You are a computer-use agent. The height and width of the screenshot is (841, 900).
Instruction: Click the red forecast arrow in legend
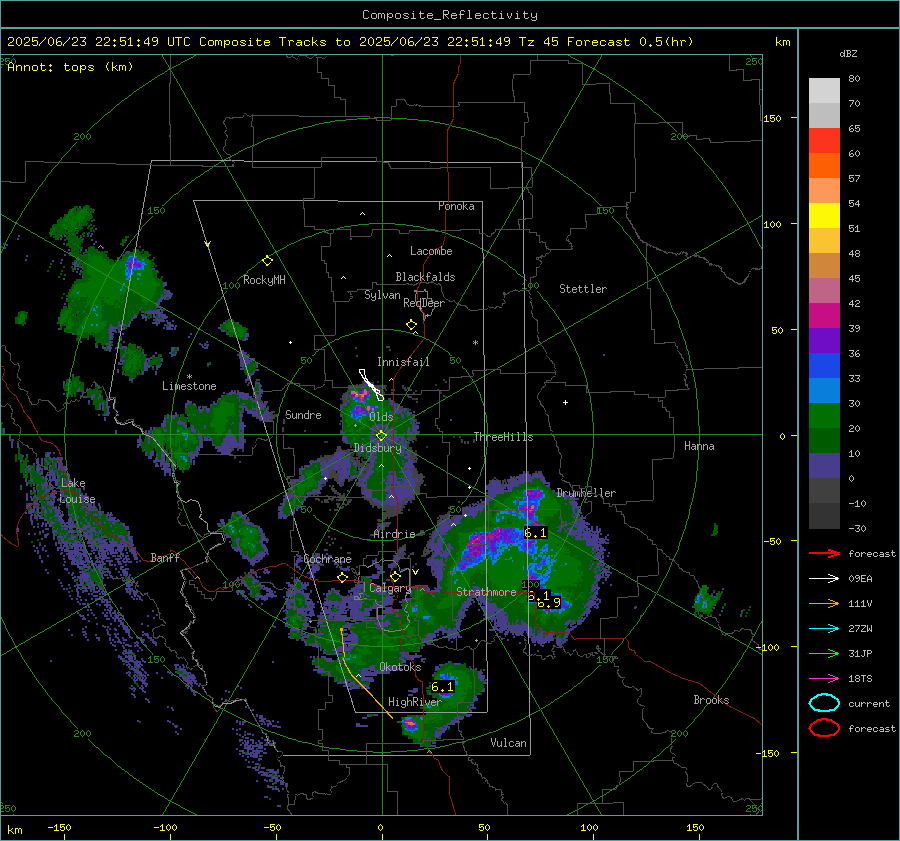click(824, 553)
